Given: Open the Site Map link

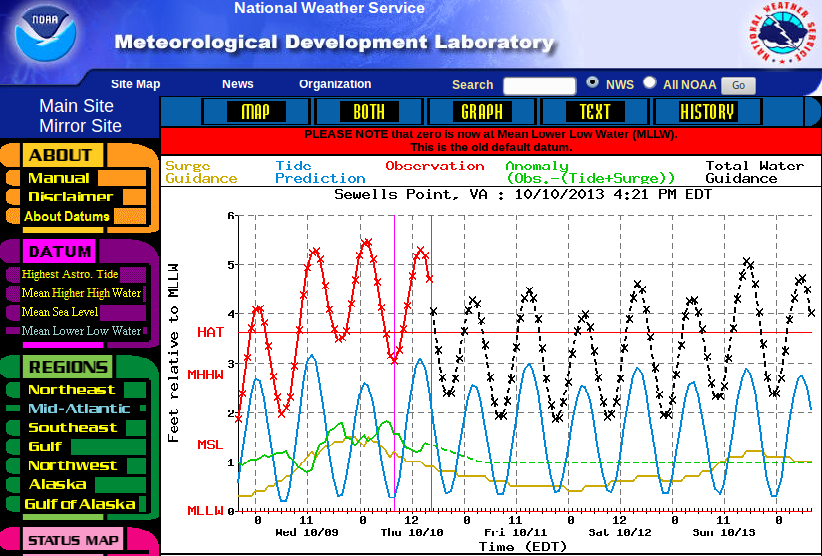Looking at the screenshot, I should 135,85.
